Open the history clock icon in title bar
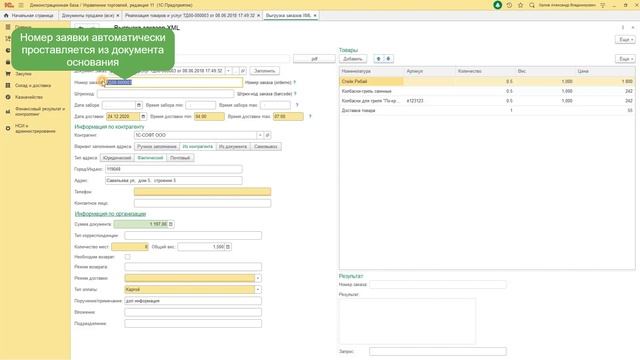The width and height of the screenshot is (640, 360). (x=509, y=5)
